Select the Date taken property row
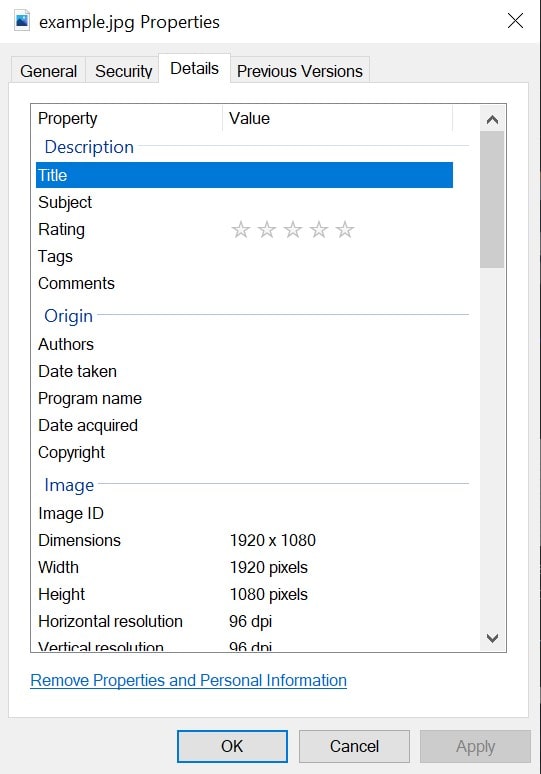Image resolution: width=541 pixels, height=774 pixels. point(244,371)
